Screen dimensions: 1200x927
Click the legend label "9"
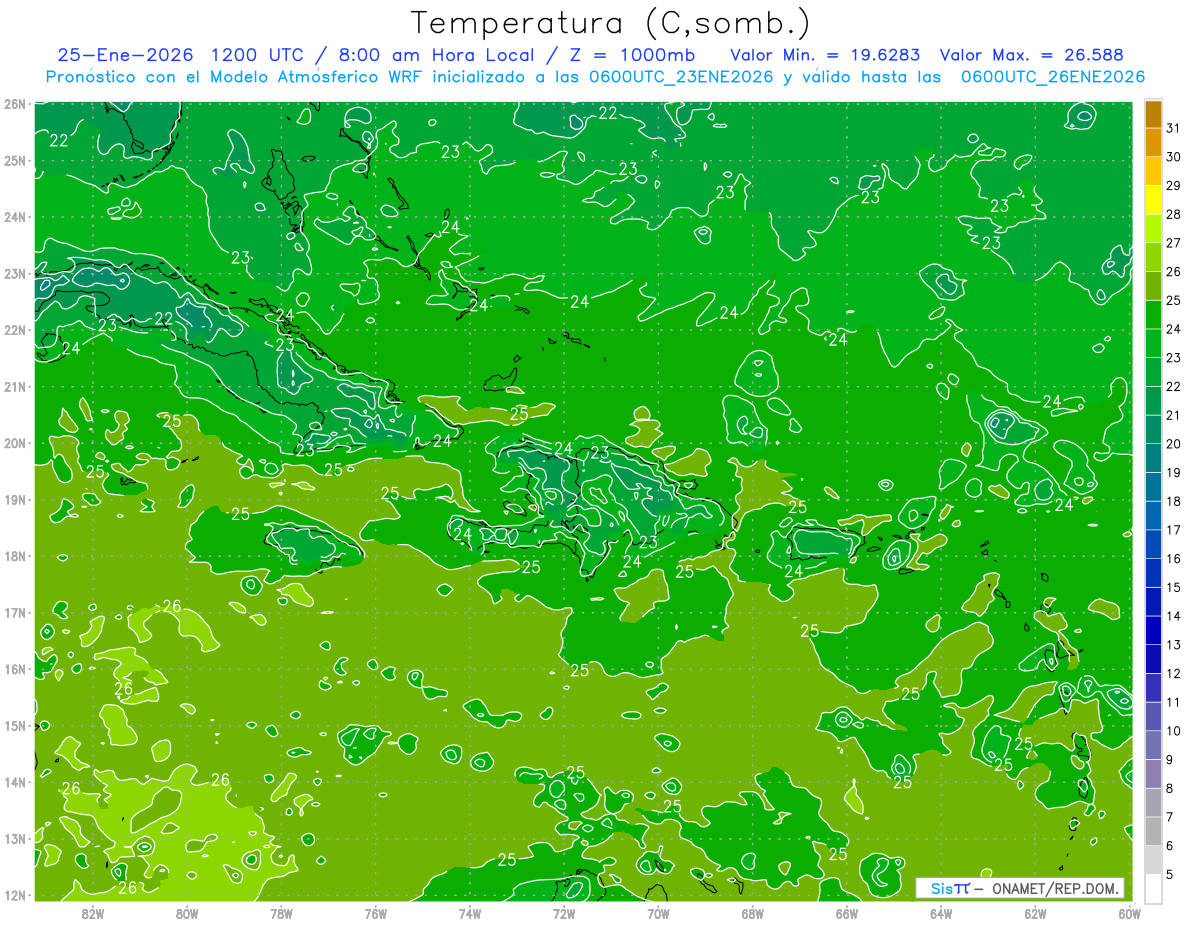(x=1170, y=760)
